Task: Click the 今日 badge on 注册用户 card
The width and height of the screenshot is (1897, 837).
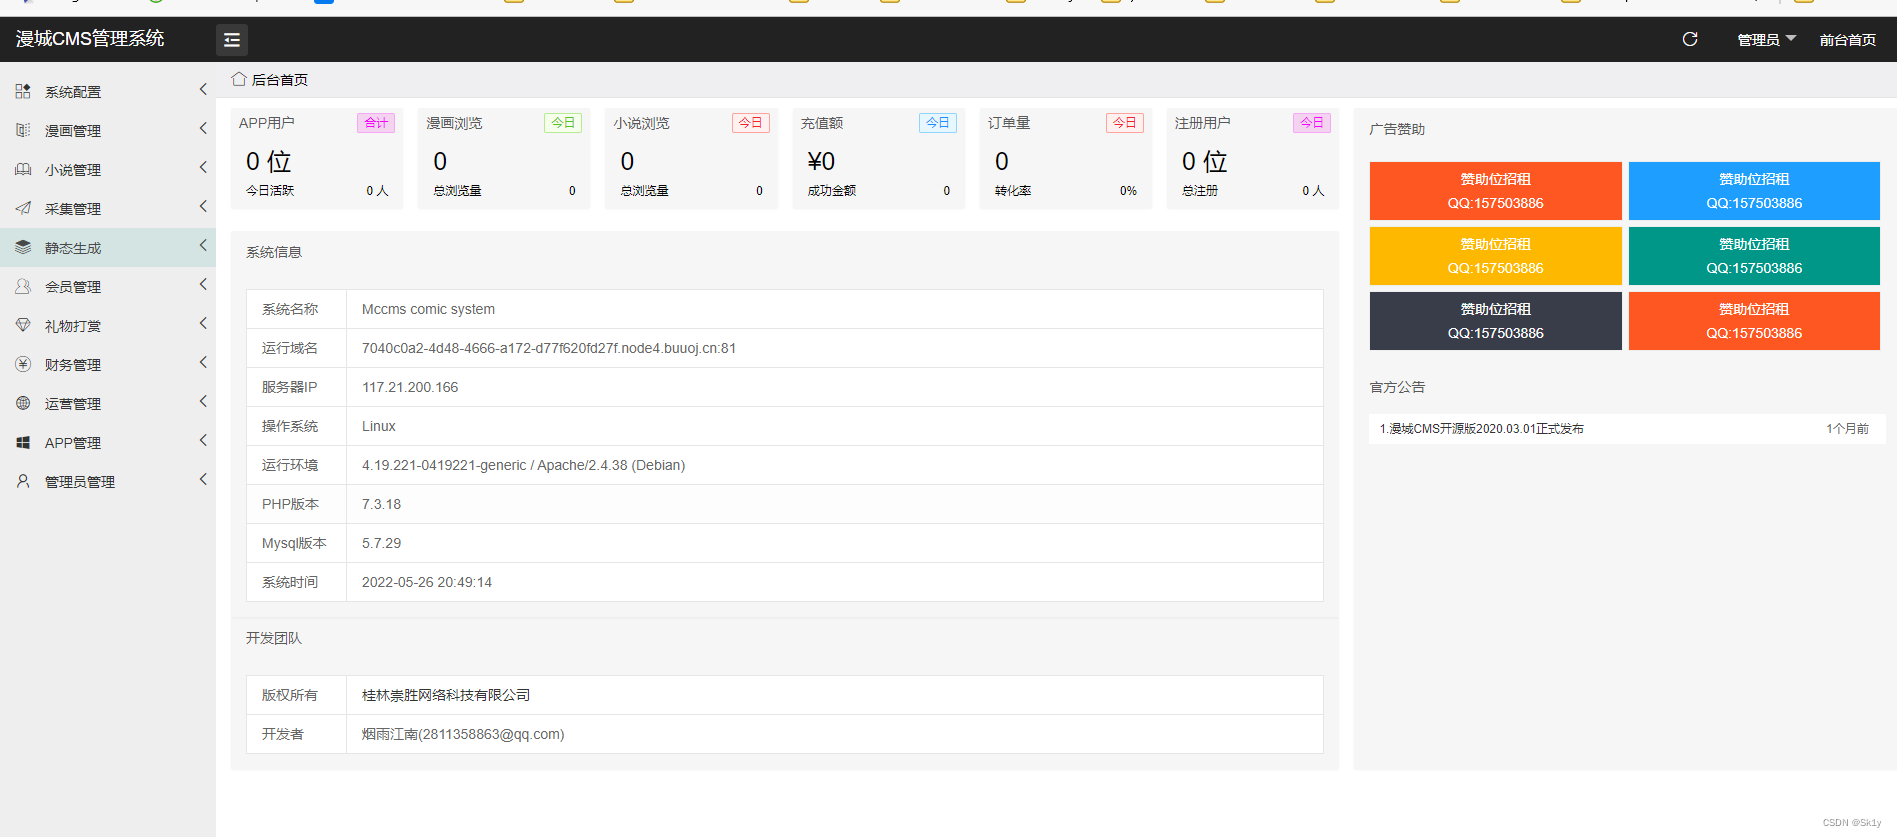Action: [1312, 123]
